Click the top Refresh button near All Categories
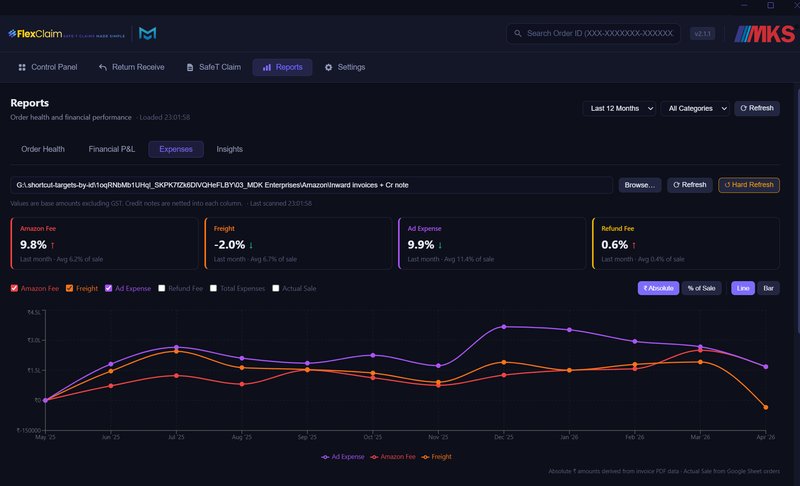This screenshot has height=486, width=800. coord(757,108)
